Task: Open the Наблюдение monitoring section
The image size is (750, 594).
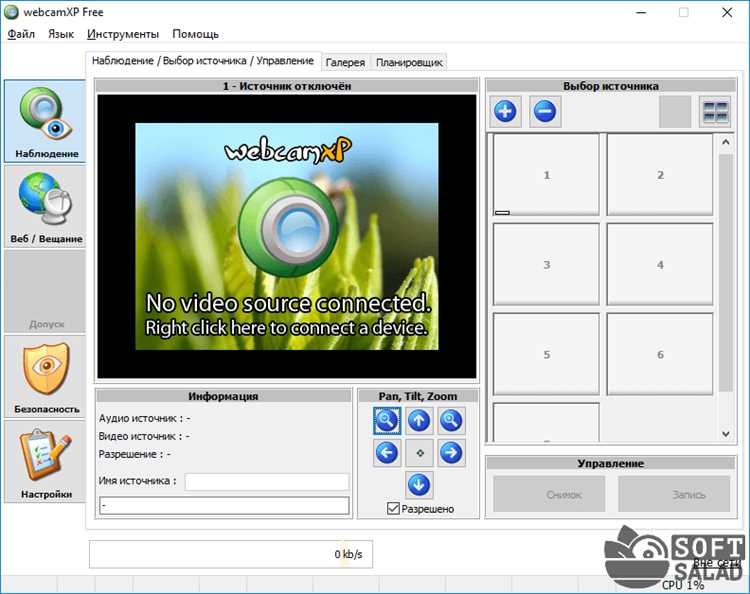Action: (45, 121)
